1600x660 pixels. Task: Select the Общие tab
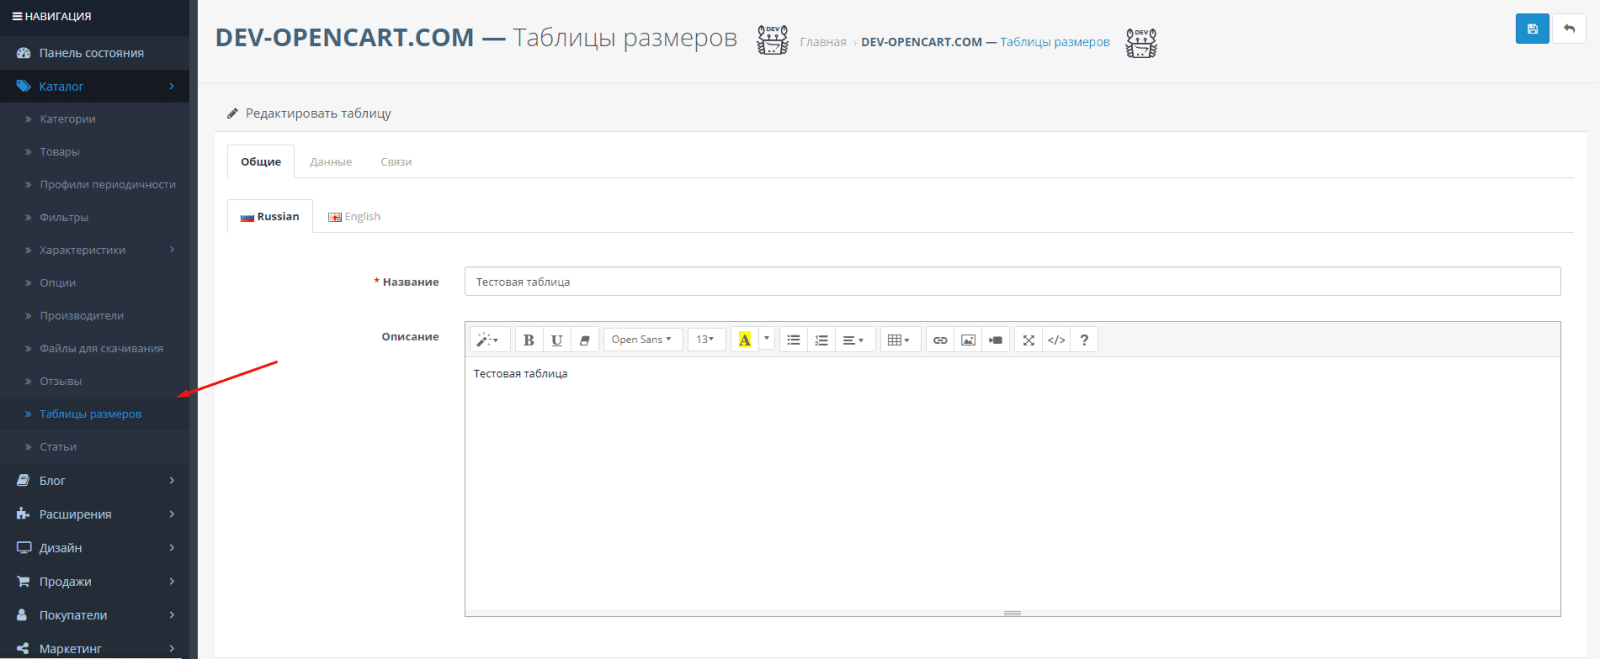261,162
